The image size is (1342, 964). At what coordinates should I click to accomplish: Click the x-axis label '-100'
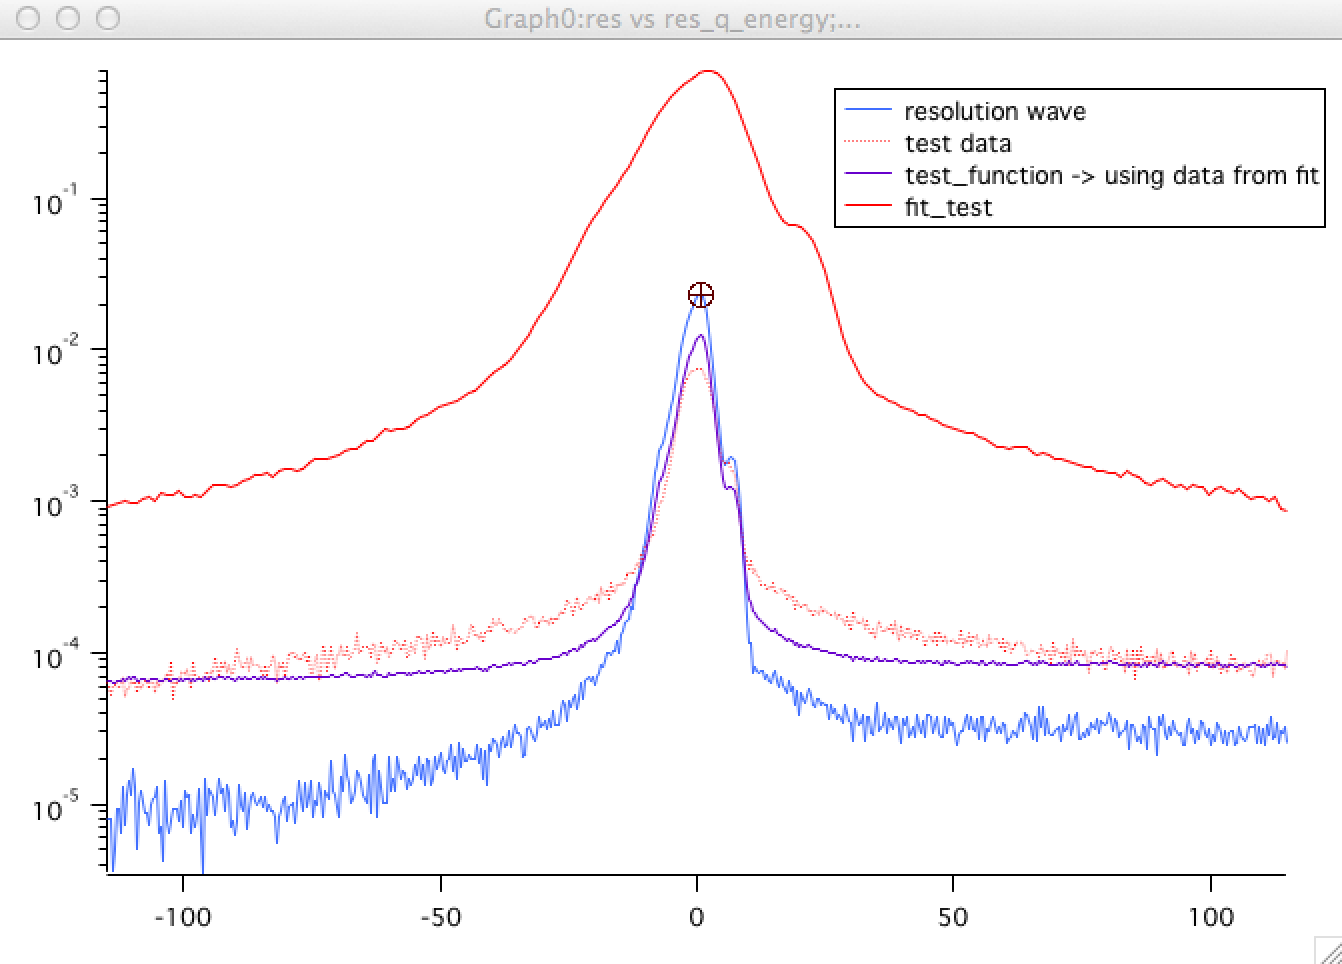pyautogui.click(x=183, y=917)
